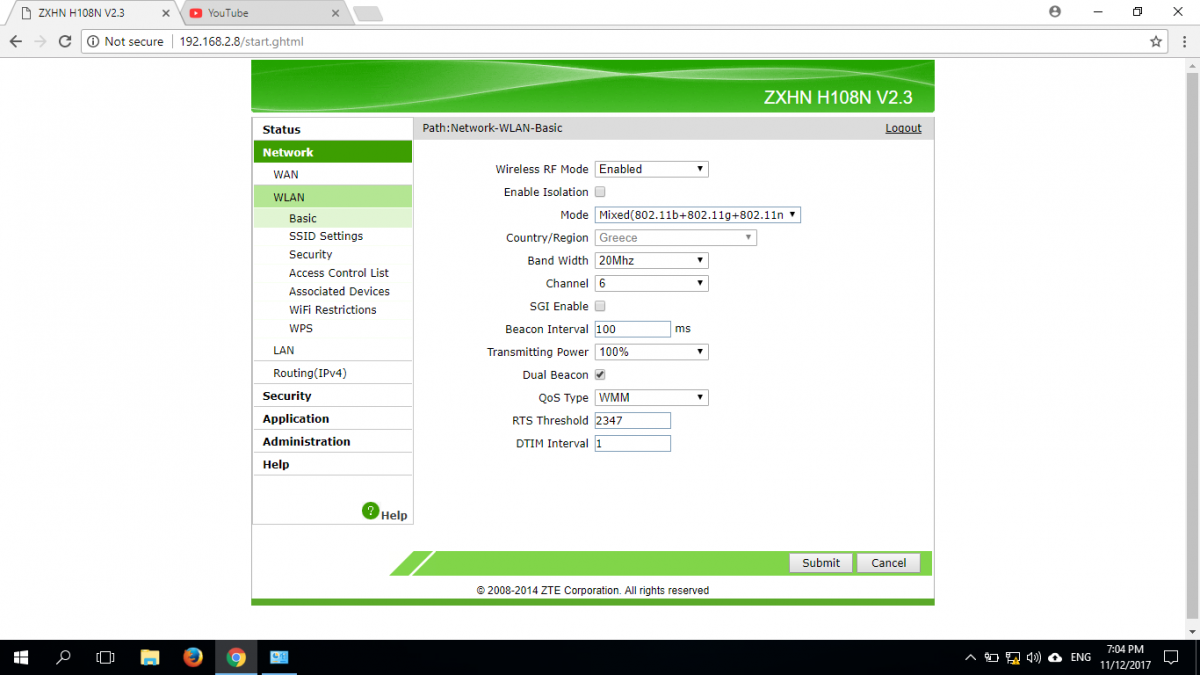Click the browser address bar URL
The width and height of the screenshot is (1200, 675).
(241, 42)
